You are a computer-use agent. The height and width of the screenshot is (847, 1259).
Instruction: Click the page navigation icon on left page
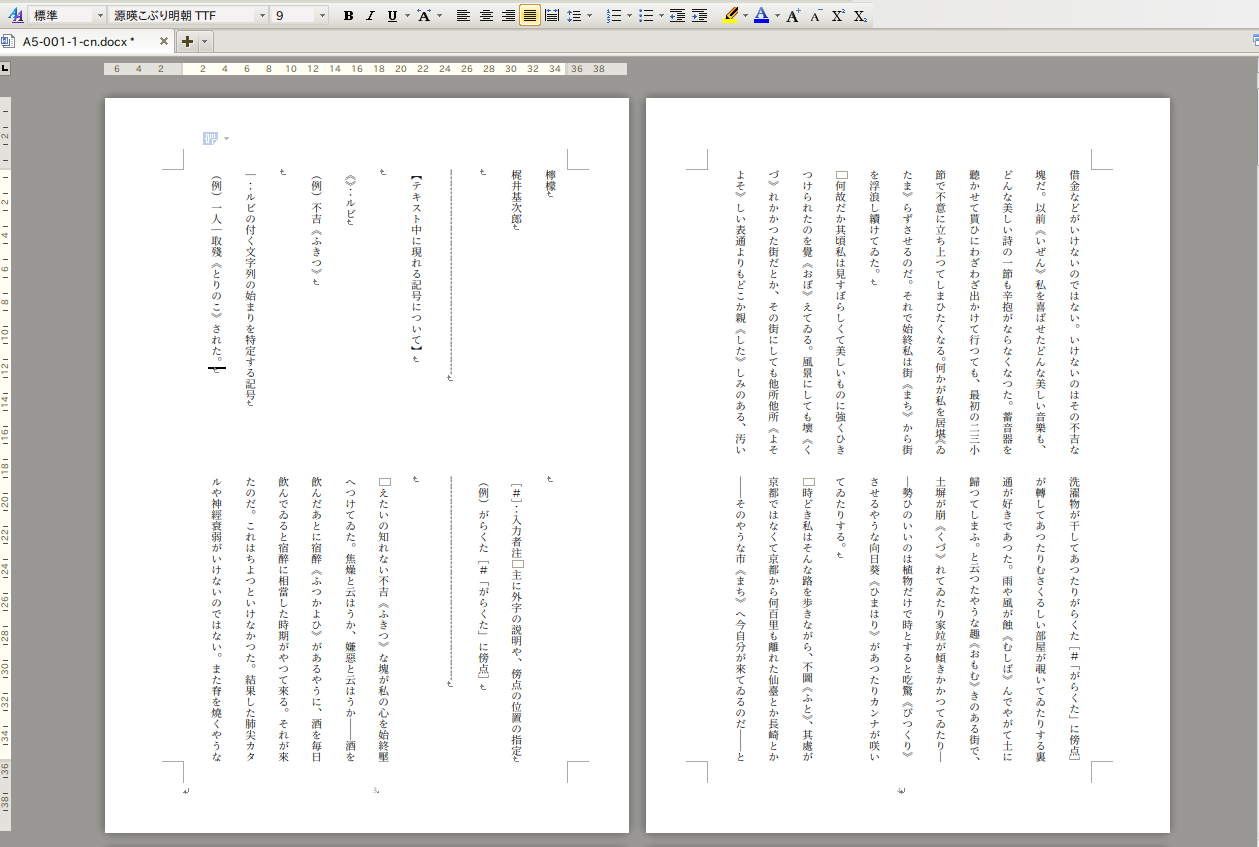tap(210, 138)
